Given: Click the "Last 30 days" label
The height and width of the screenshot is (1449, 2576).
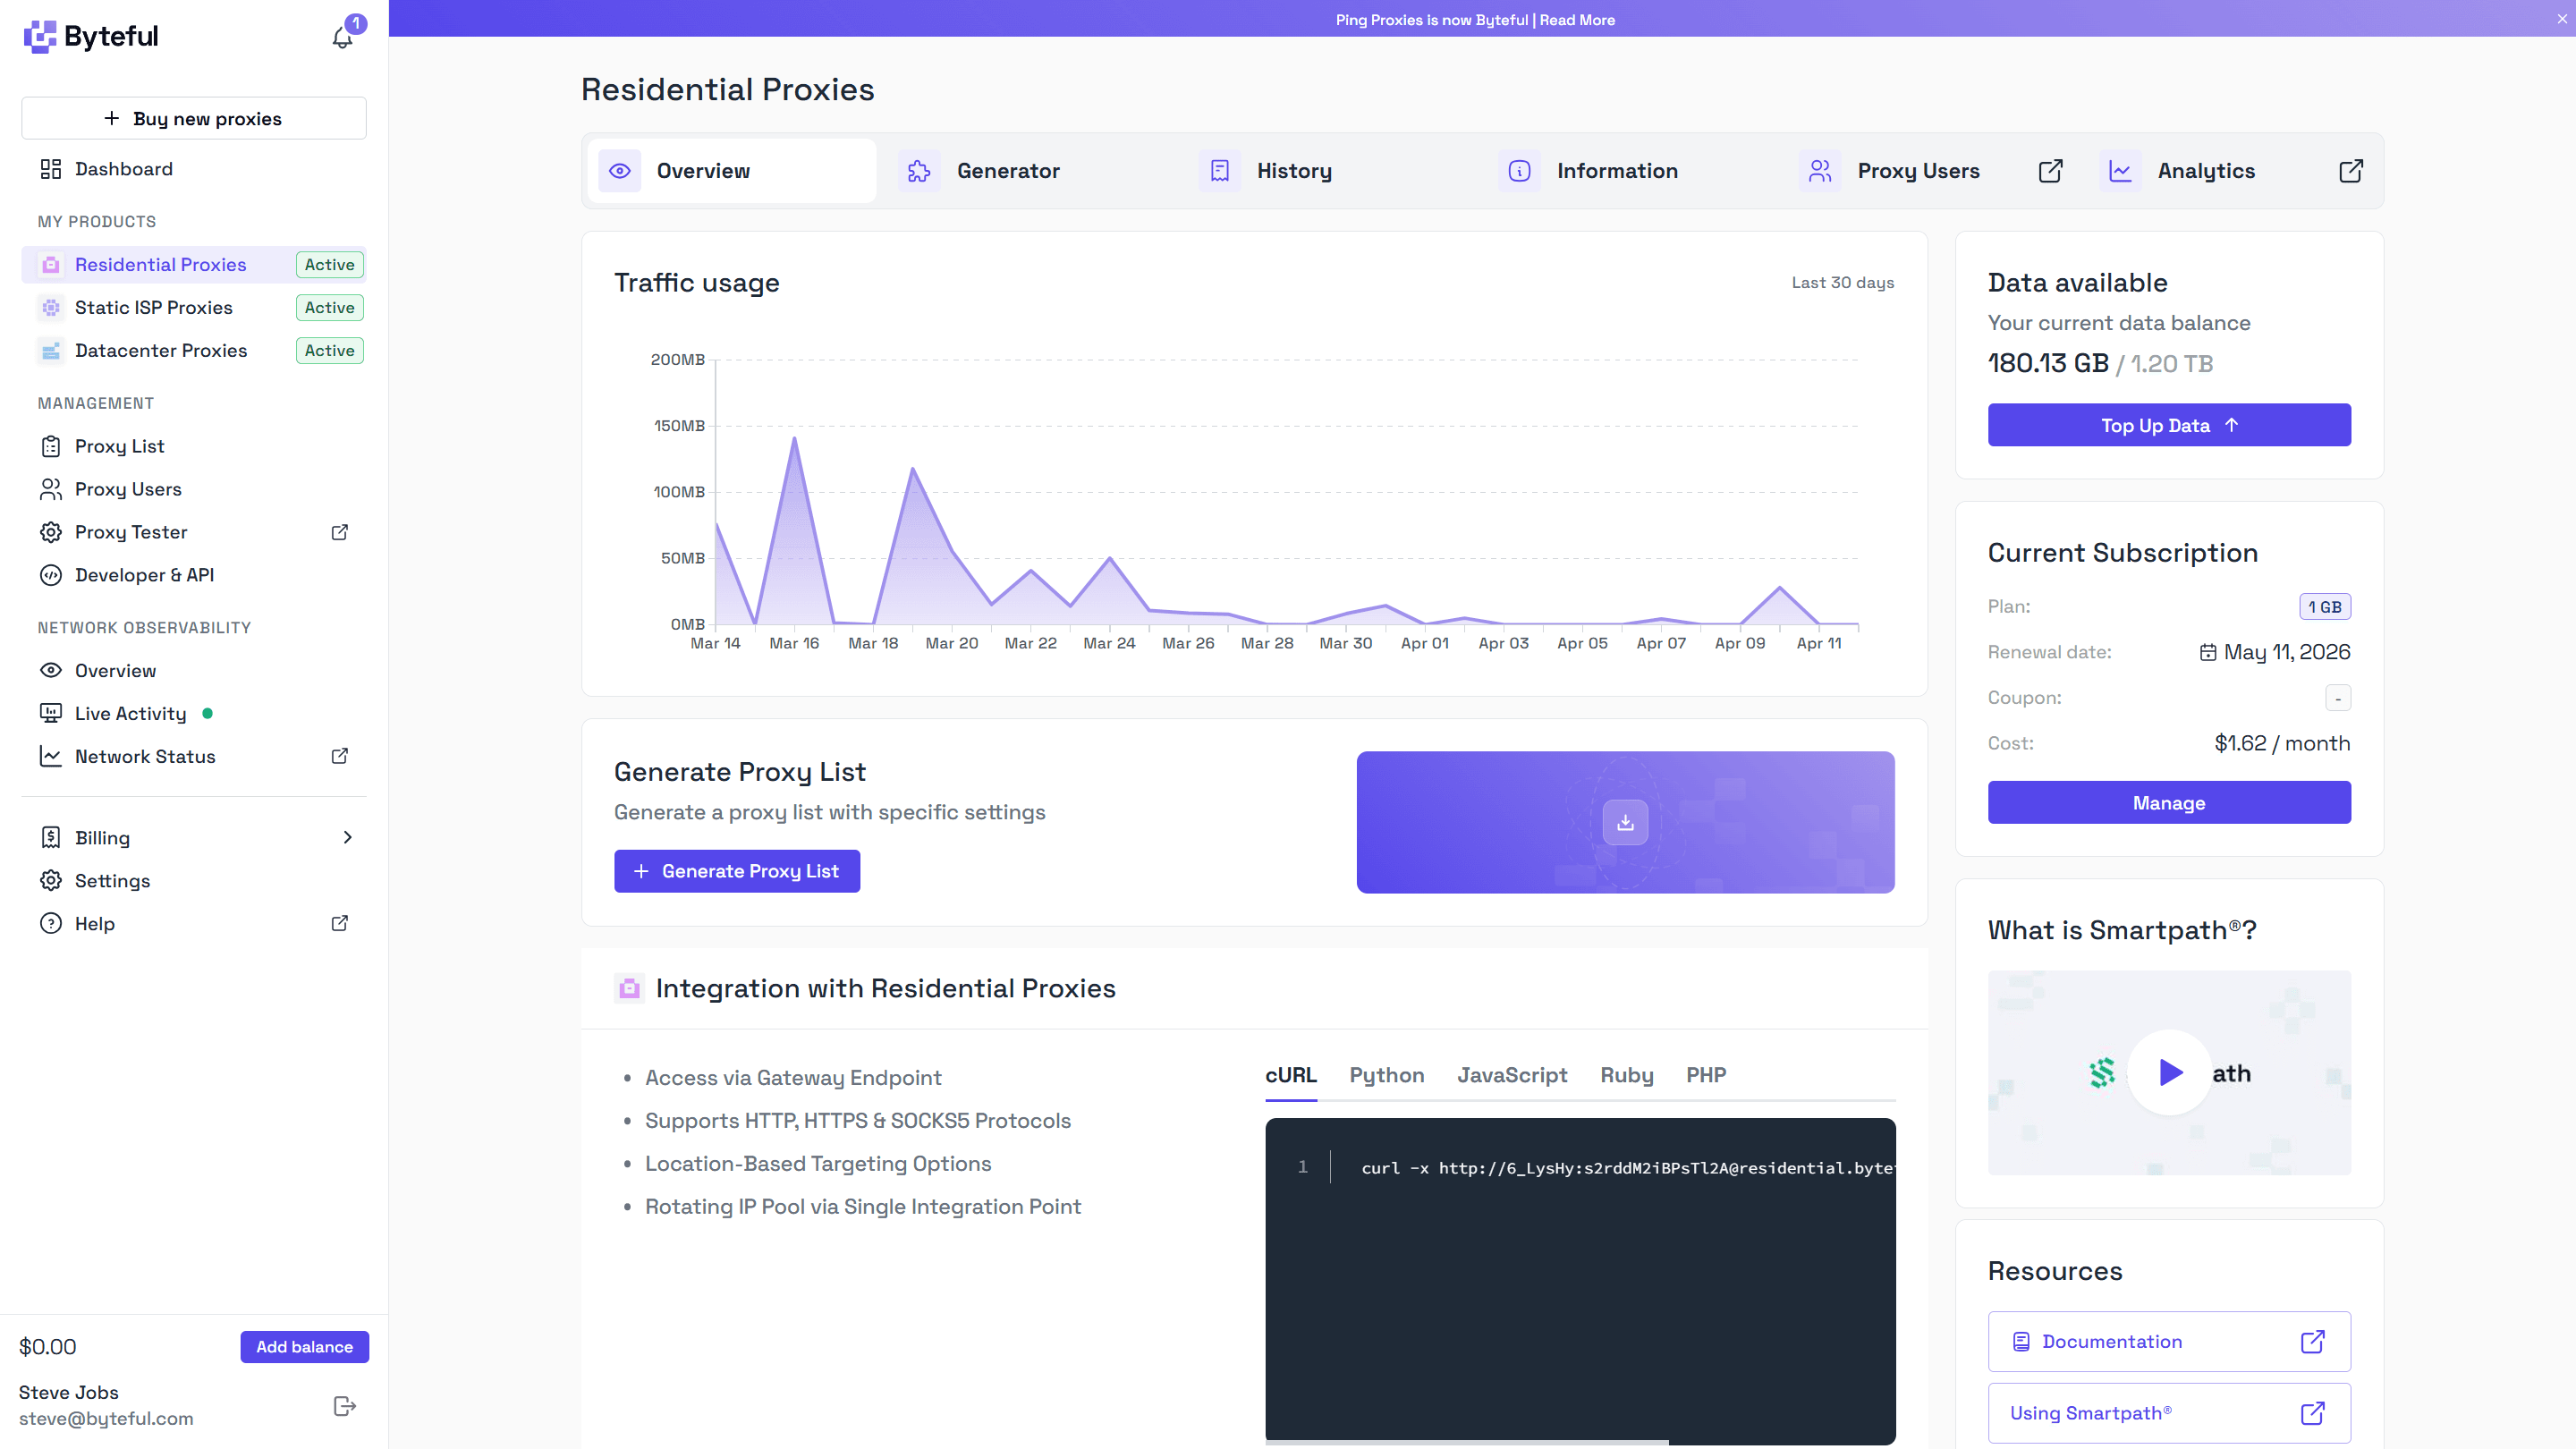Looking at the screenshot, I should 1842,283.
